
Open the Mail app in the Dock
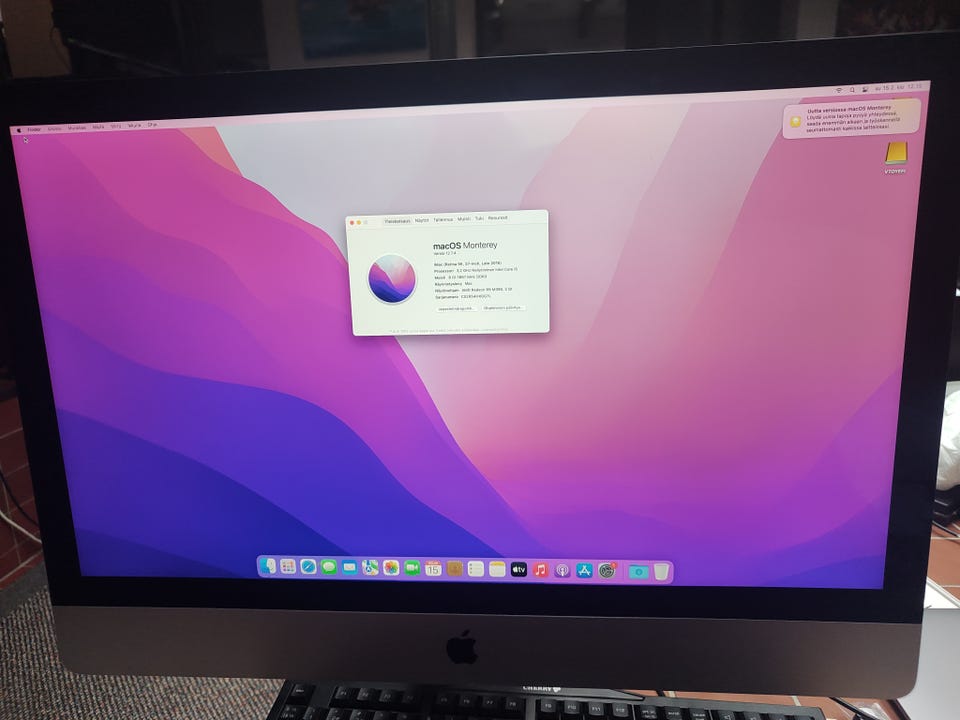pos(350,568)
